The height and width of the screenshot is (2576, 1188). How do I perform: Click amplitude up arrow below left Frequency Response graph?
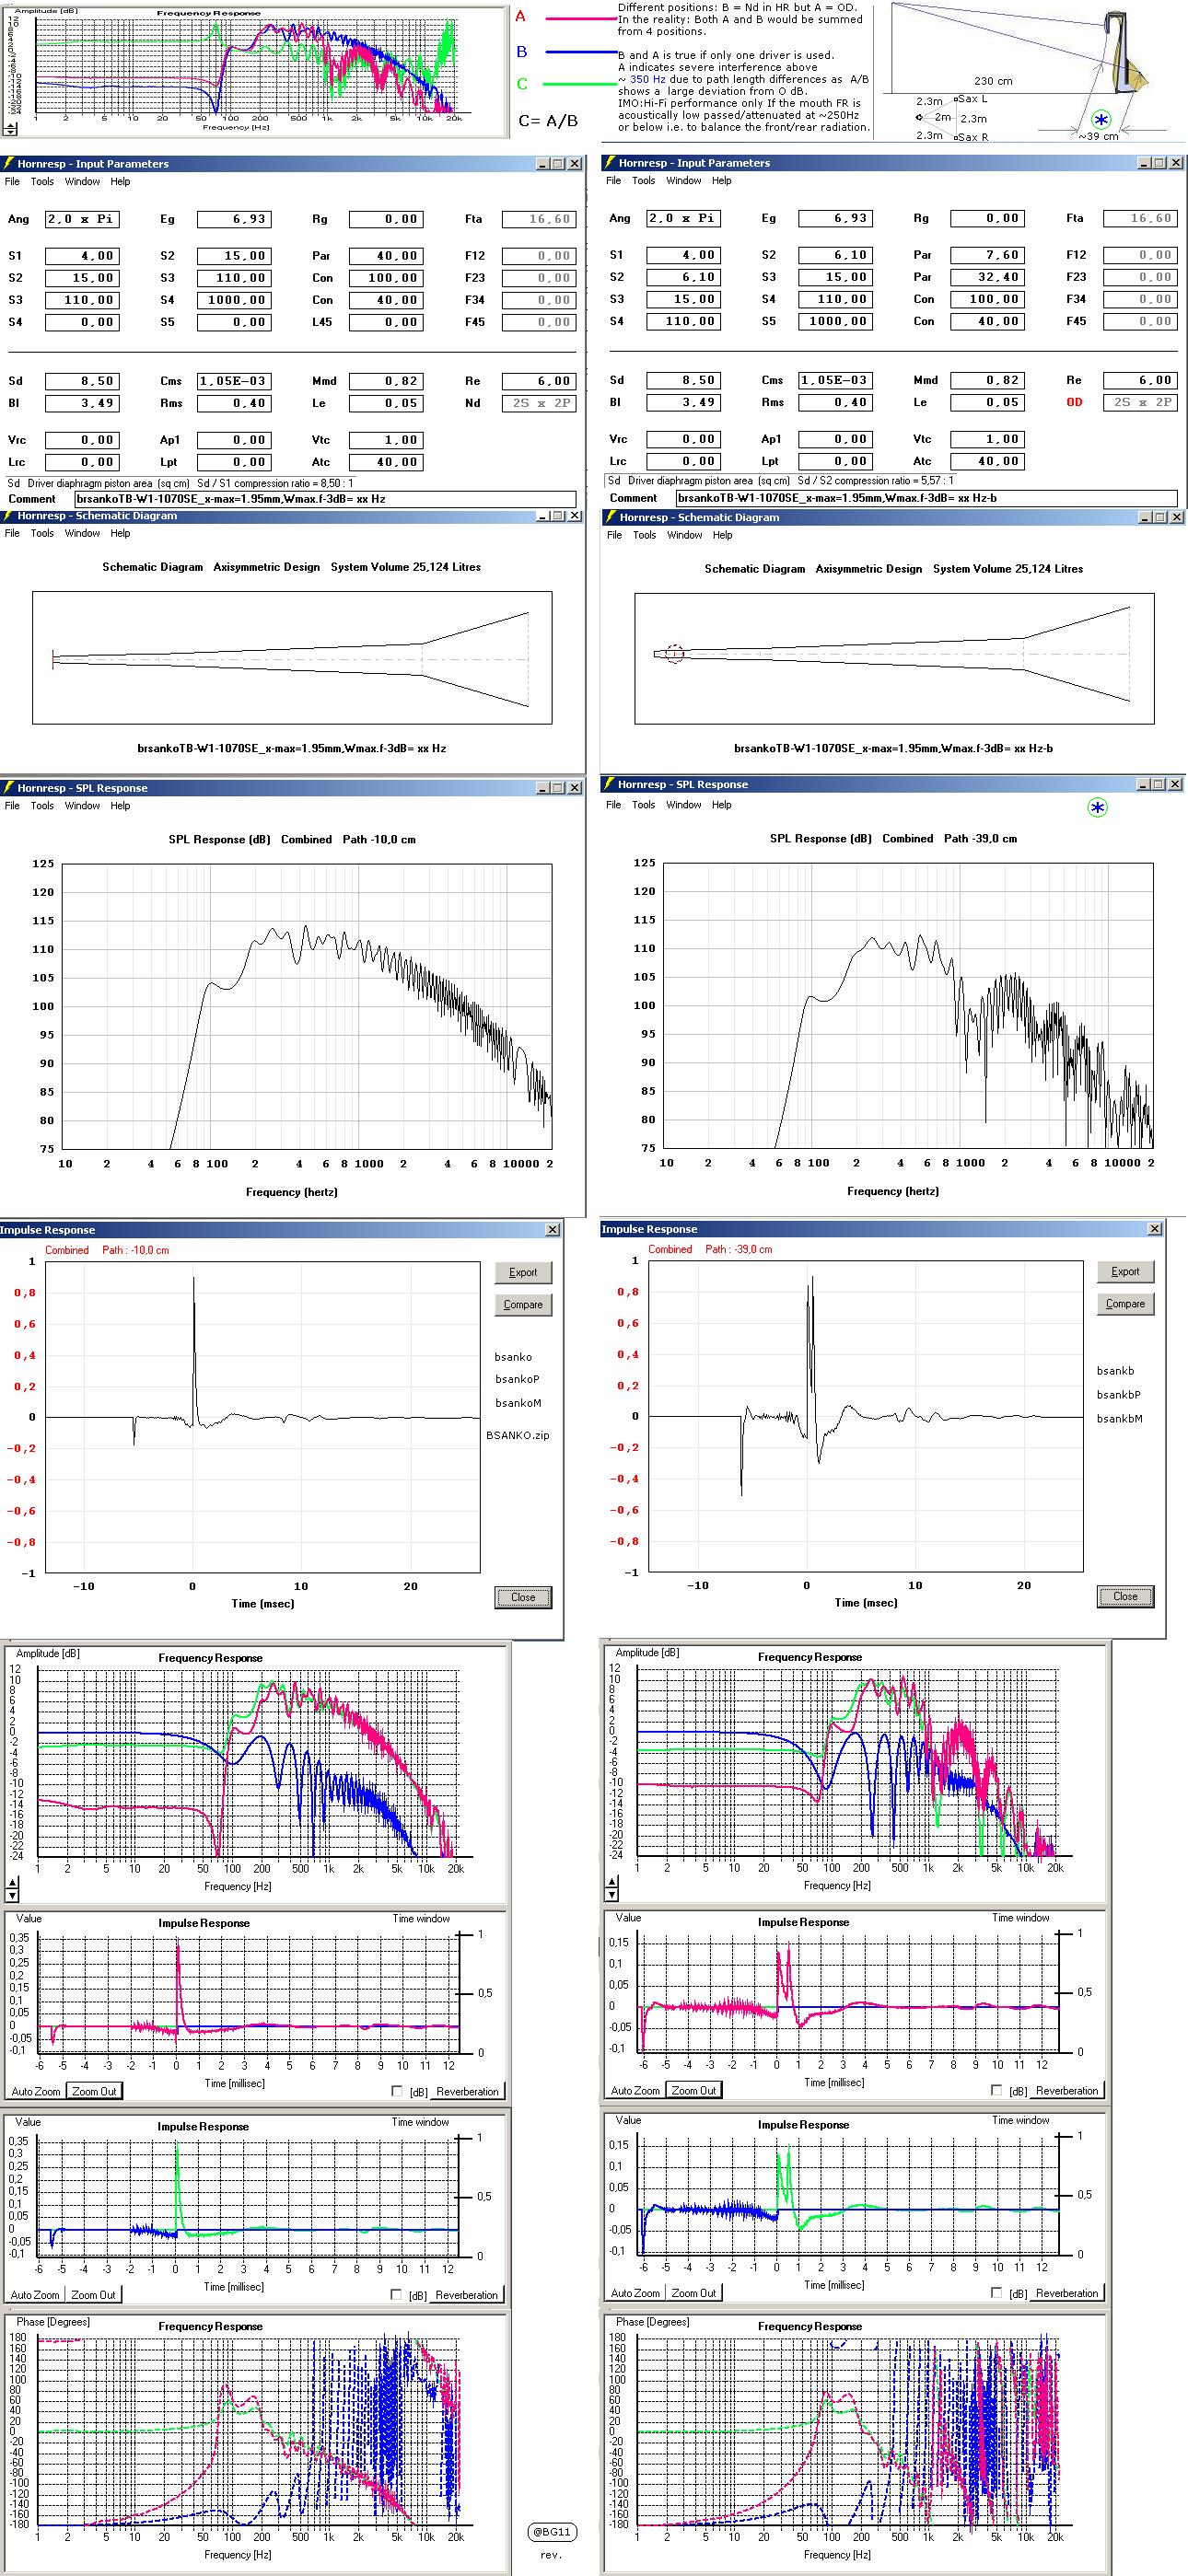pyautogui.click(x=12, y=1883)
